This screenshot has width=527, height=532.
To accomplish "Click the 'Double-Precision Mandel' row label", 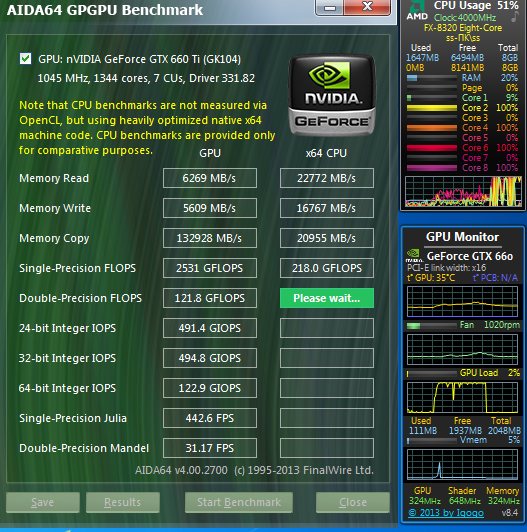I will 84,448.
